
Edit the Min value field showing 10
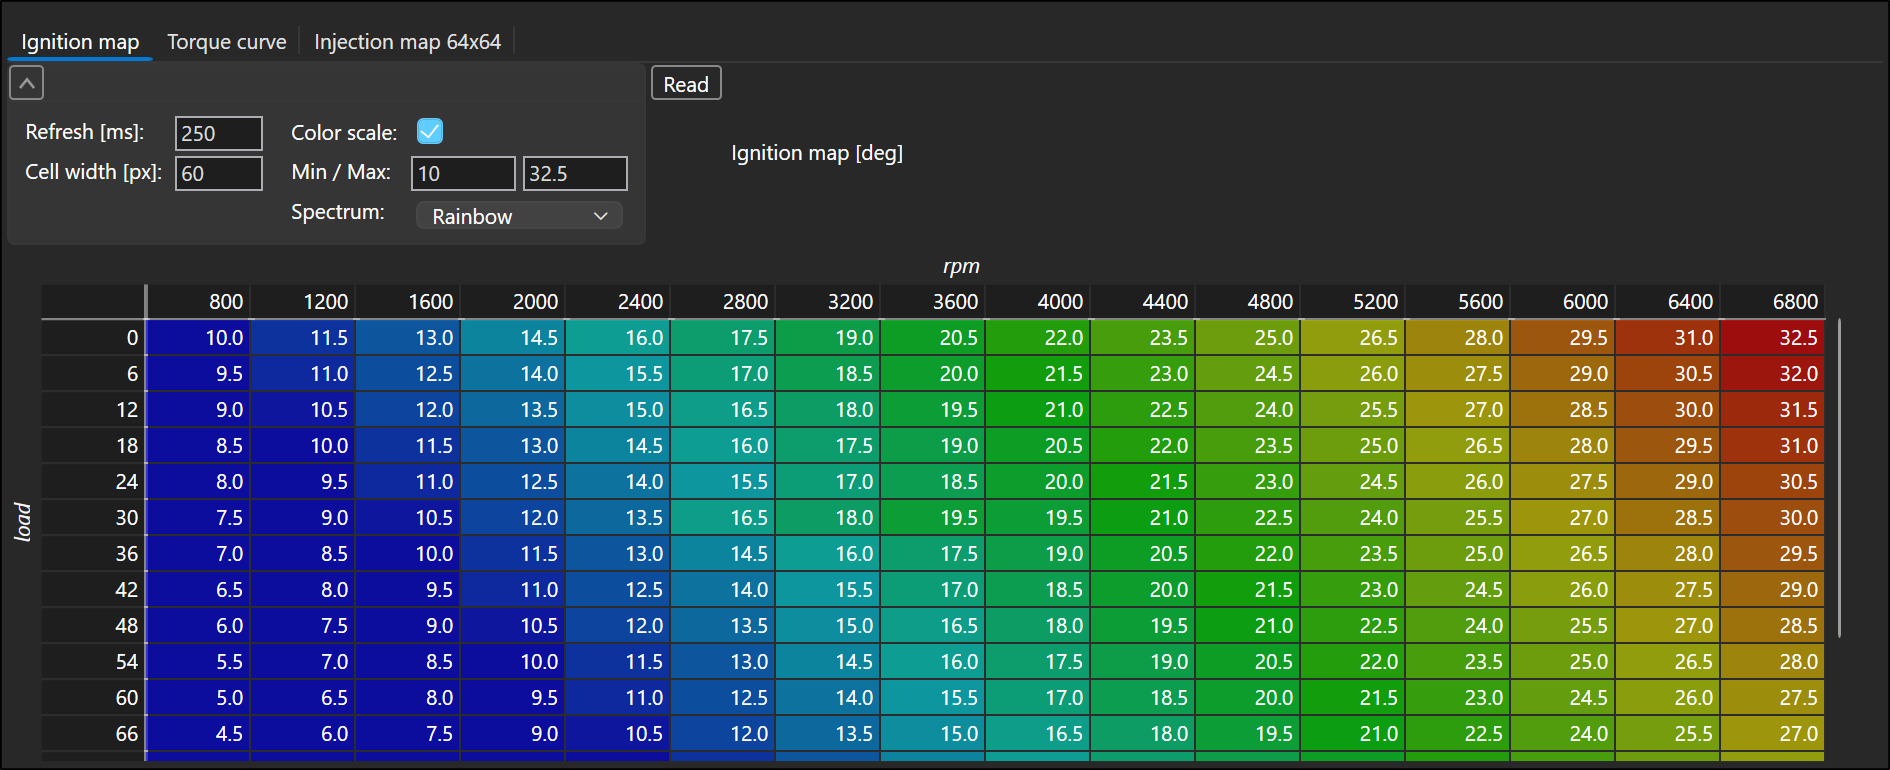[x=463, y=173]
